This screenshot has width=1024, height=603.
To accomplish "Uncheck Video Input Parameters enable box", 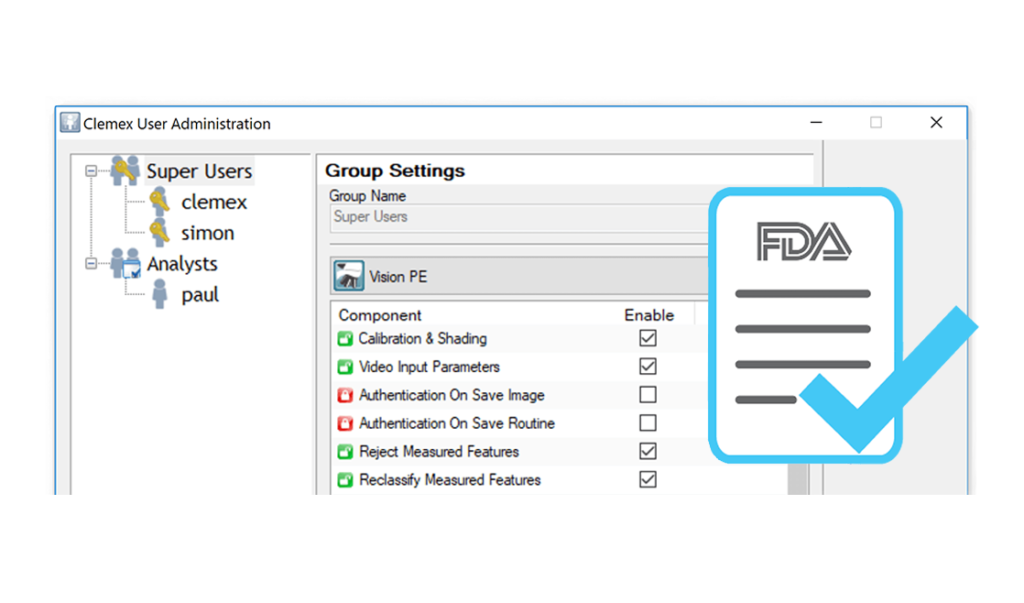I will pos(648,367).
